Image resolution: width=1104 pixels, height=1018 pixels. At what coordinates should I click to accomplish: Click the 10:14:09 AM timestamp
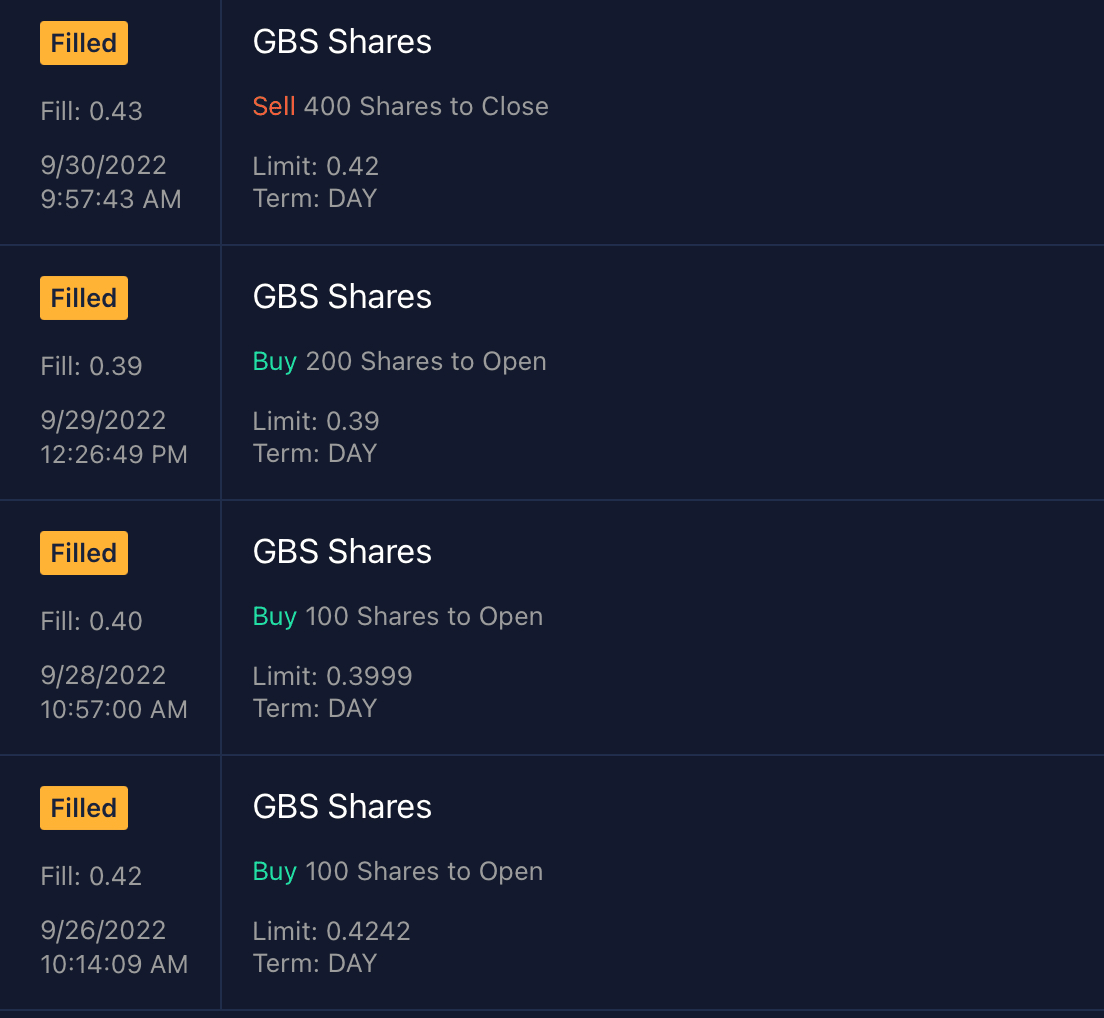pos(114,965)
